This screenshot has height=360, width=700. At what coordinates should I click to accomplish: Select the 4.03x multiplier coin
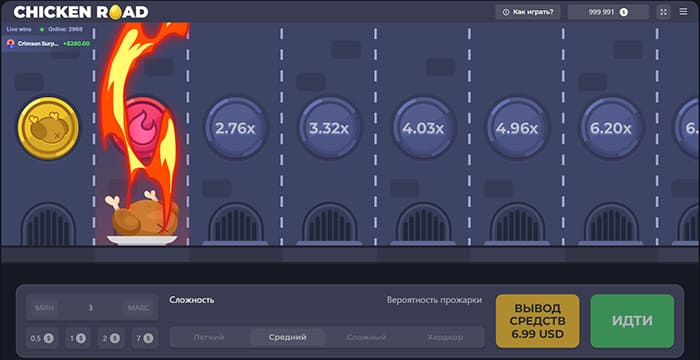click(423, 128)
